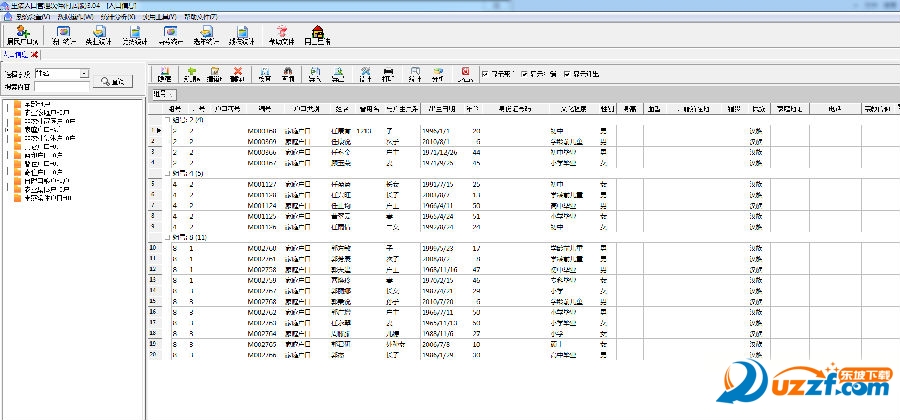
Task: Focus the search content input field
Action: [62, 87]
